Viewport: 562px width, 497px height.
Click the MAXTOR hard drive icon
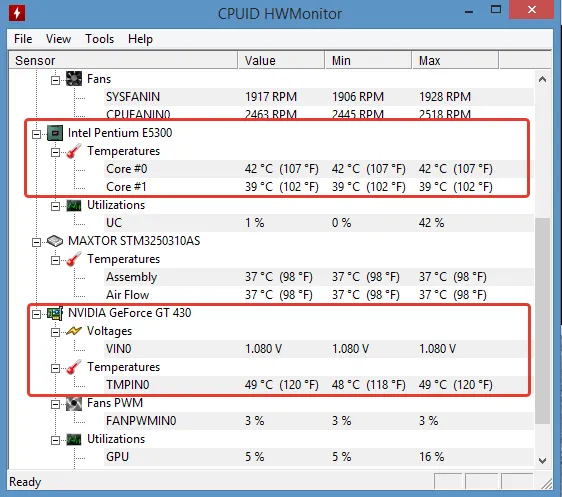pyautogui.click(x=55, y=241)
